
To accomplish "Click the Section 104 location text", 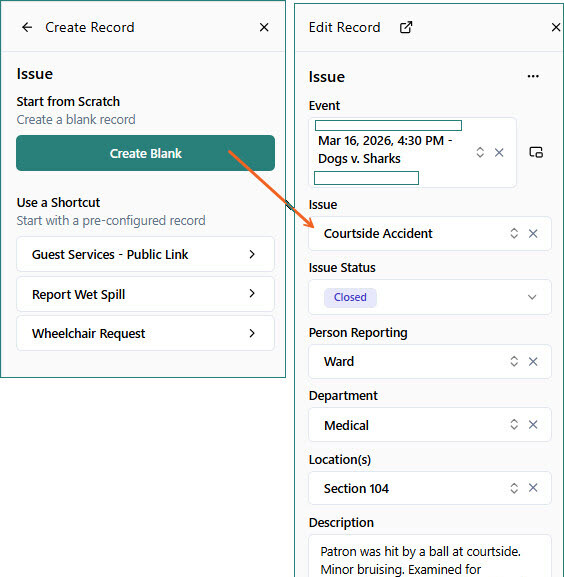I will 356,489.
